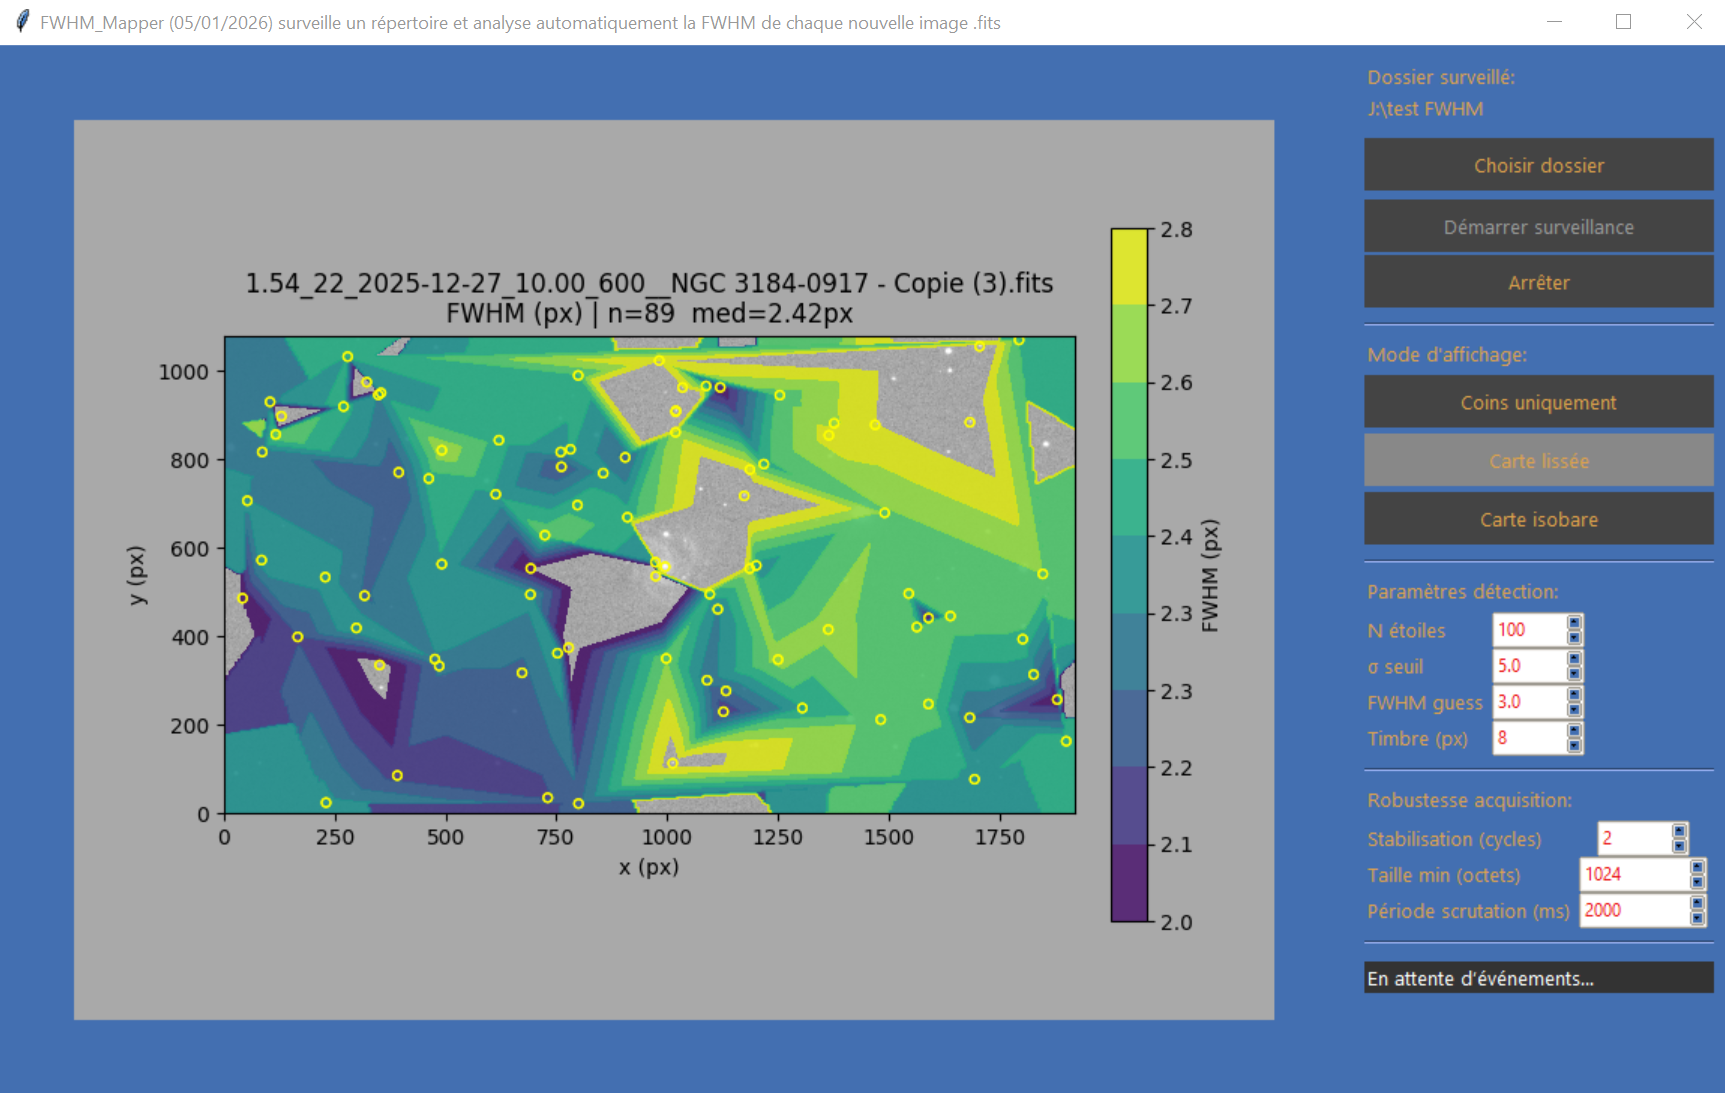Raise FWHM guess using the up arrow

1574,695
